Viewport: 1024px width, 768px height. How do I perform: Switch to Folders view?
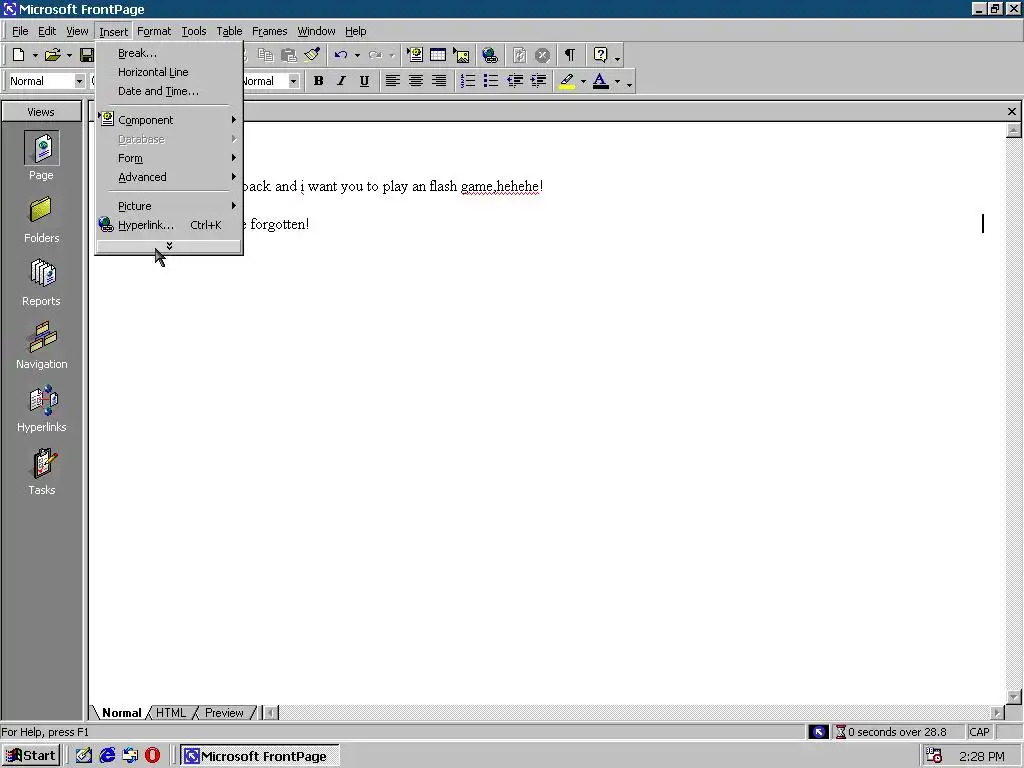pyautogui.click(x=41, y=220)
